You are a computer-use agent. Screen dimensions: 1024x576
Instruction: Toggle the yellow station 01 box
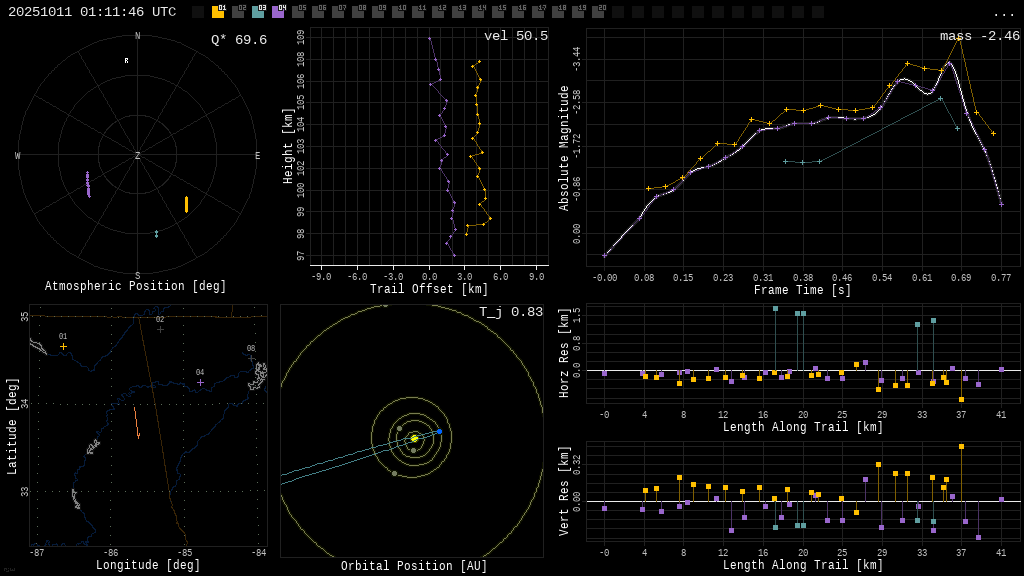[218, 12]
